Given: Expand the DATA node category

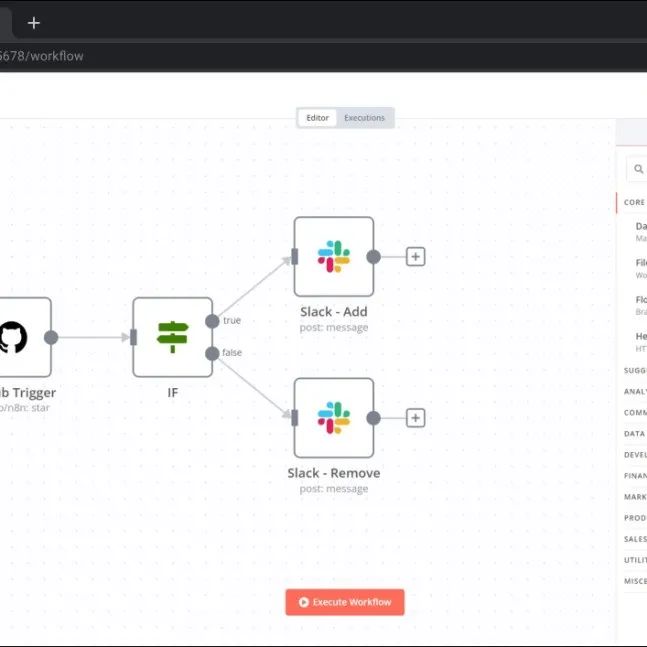Looking at the screenshot, I should click(635, 434).
